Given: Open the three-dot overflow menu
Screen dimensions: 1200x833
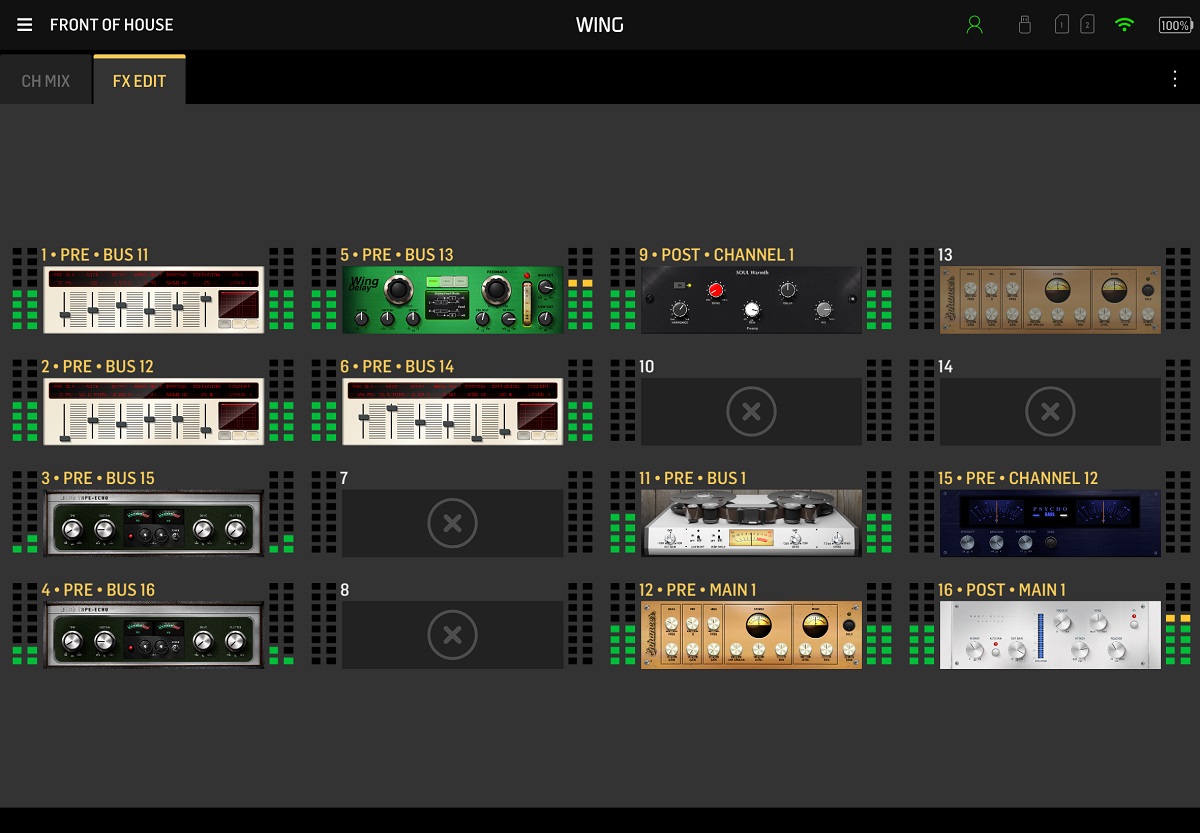Looking at the screenshot, I should coord(1175,79).
